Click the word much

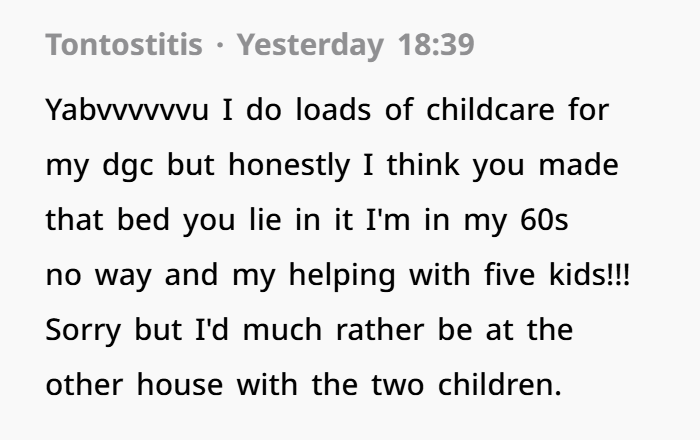click(x=282, y=330)
